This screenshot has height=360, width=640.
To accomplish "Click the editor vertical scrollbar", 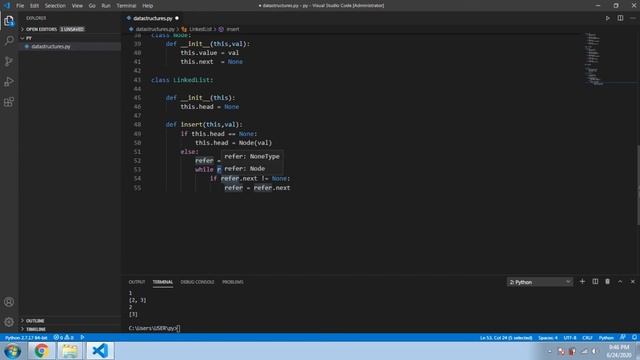I will (x=638, y=185).
